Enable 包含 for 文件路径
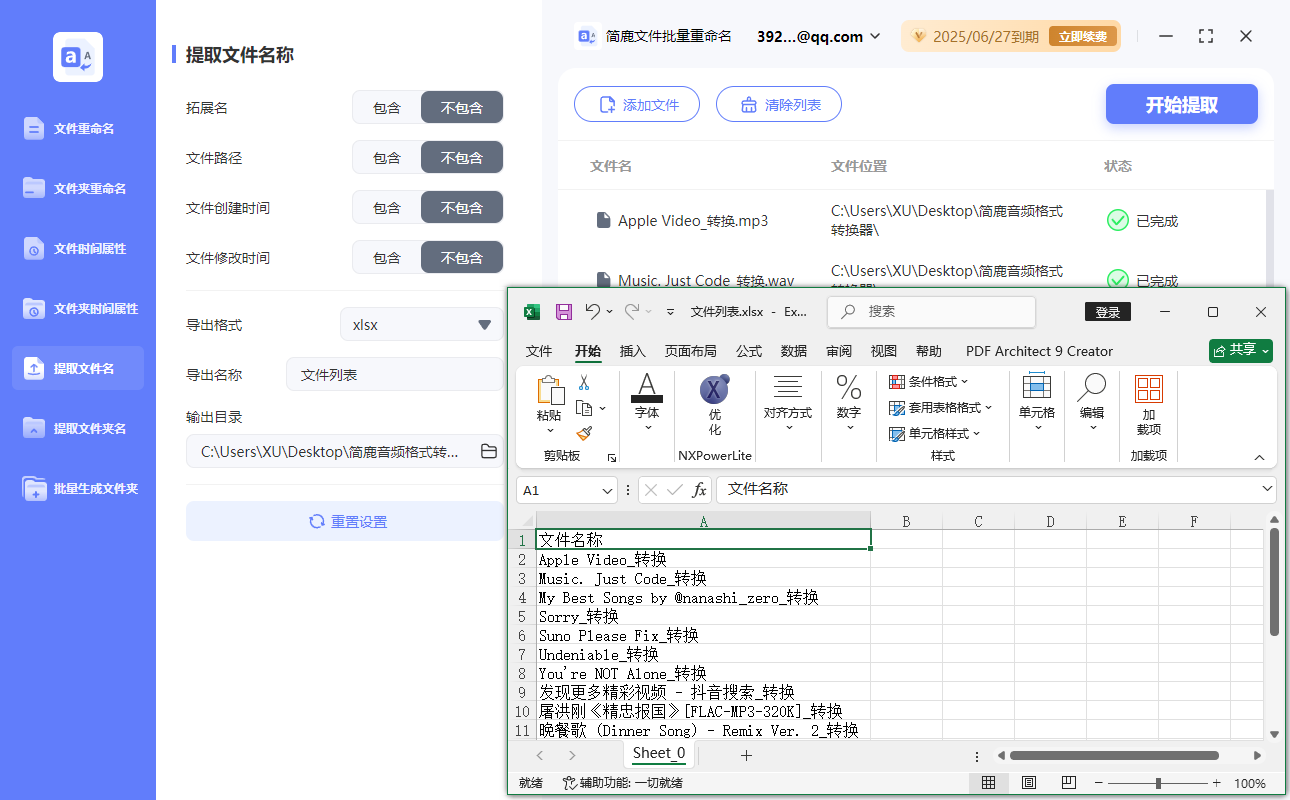The height and width of the screenshot is (800, 1290). 386,157
